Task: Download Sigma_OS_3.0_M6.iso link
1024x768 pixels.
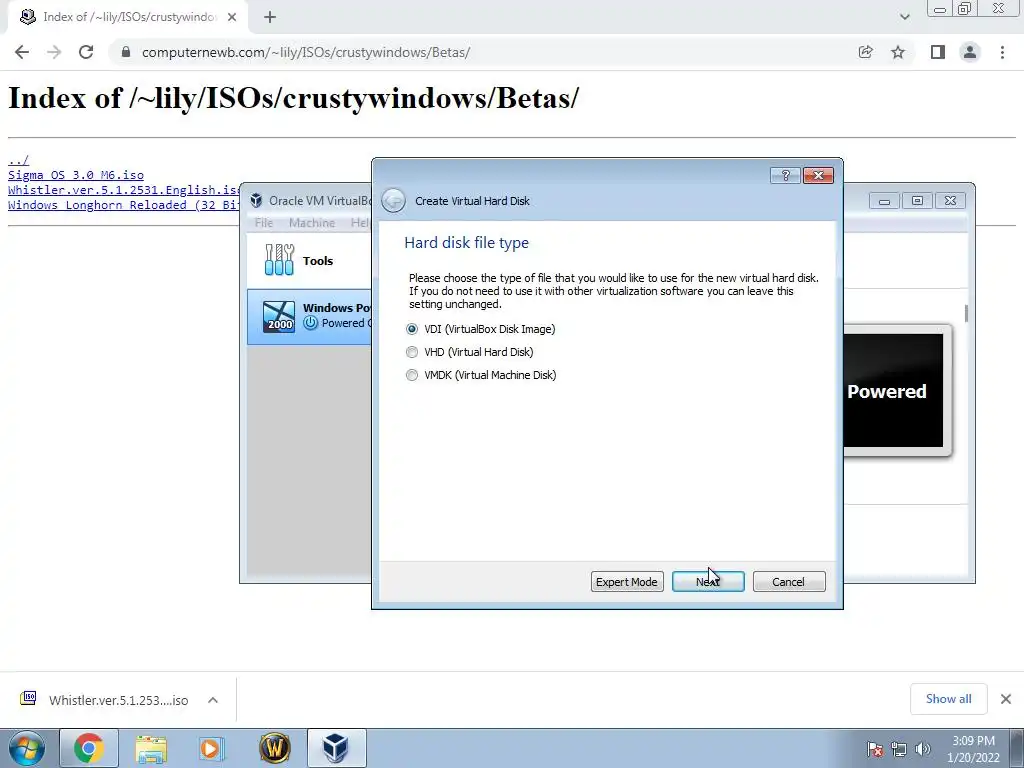Action: (x=76, y=175)
